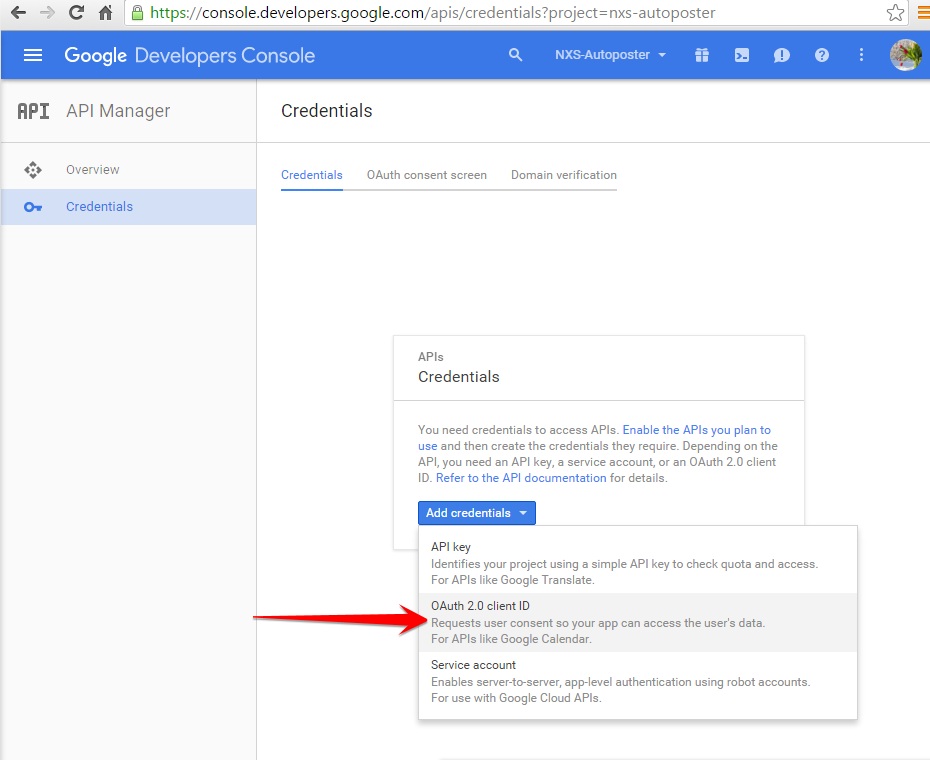Click the Credentials key icon in sidebar

click(x=33, y=207)
